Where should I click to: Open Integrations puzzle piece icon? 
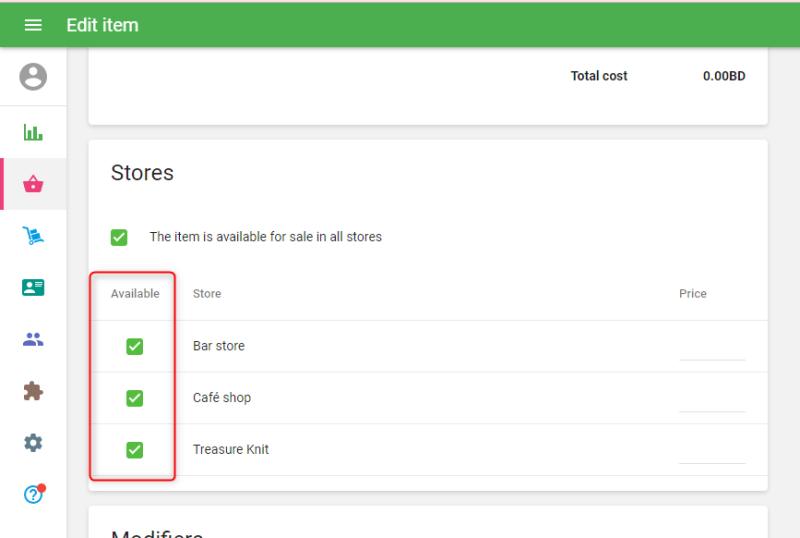33,391
